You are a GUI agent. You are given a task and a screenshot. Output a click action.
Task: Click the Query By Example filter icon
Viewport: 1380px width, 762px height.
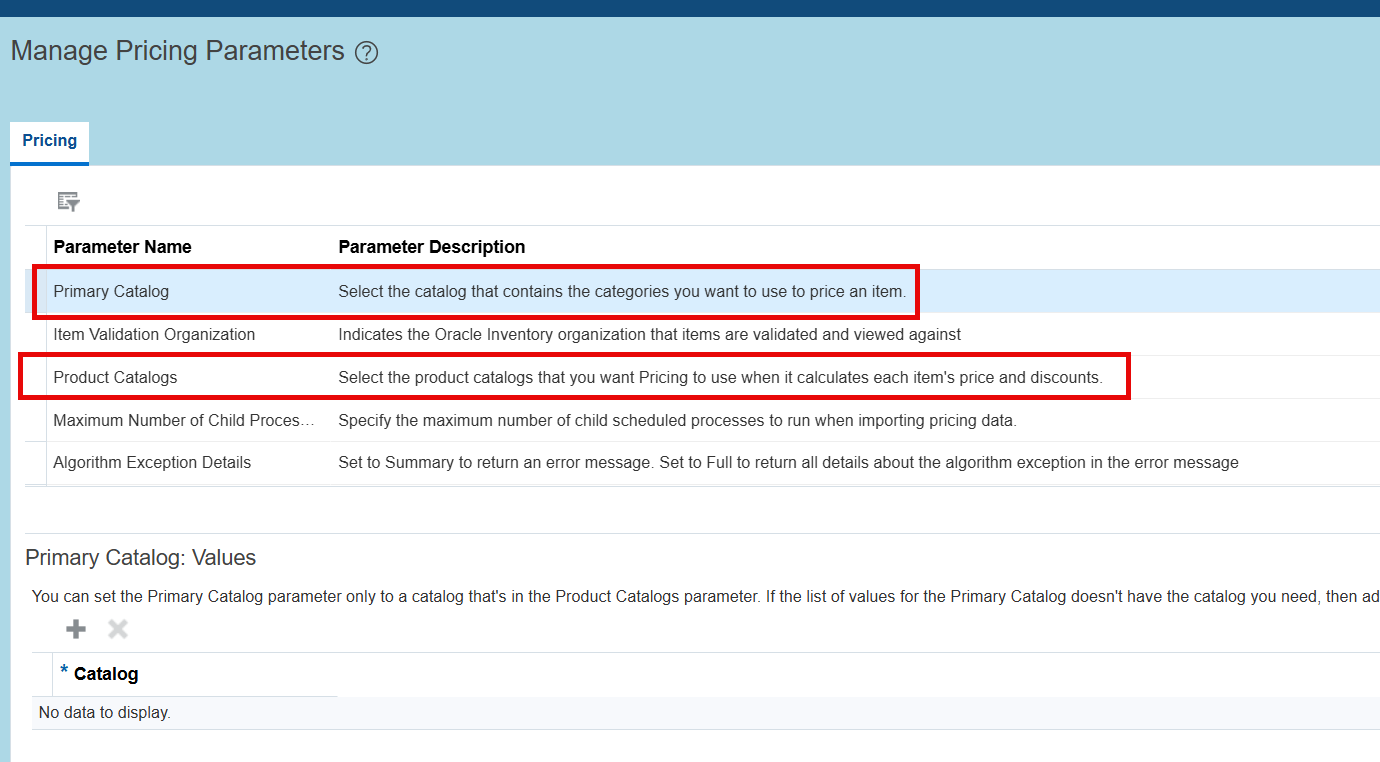tap(68, 202)
